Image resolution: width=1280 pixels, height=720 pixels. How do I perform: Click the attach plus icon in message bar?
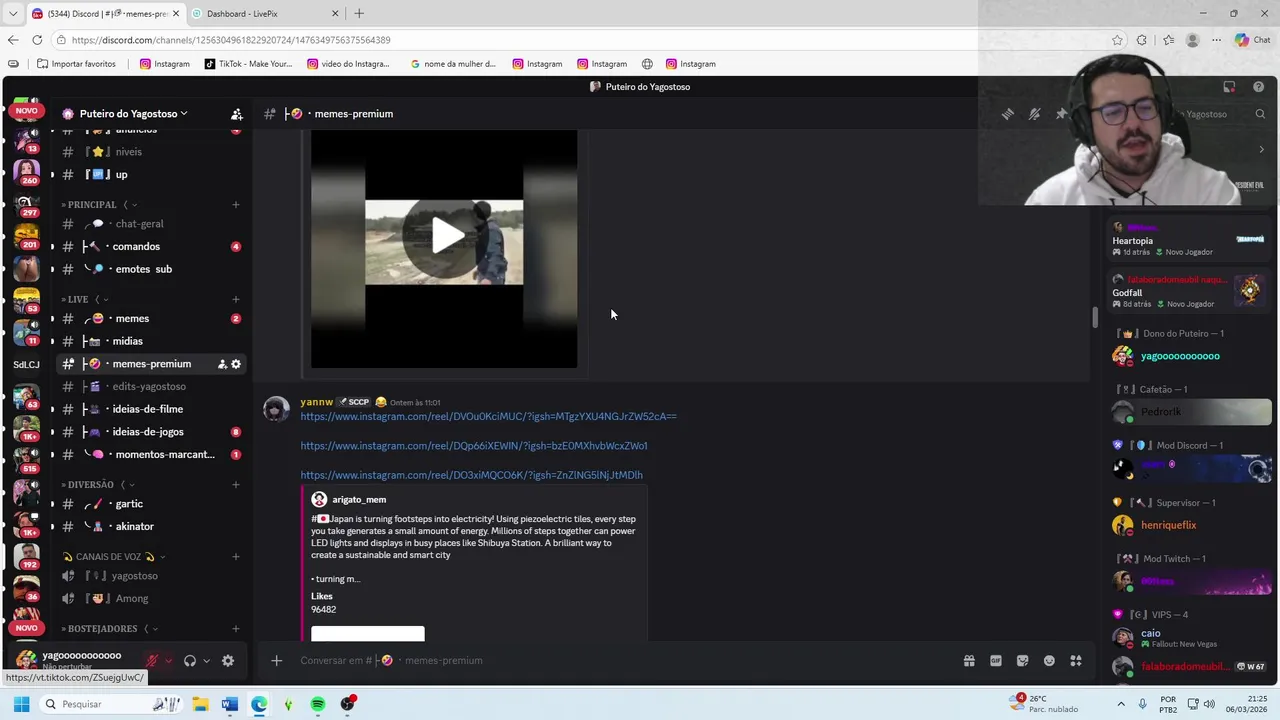(x=277, y=660)
